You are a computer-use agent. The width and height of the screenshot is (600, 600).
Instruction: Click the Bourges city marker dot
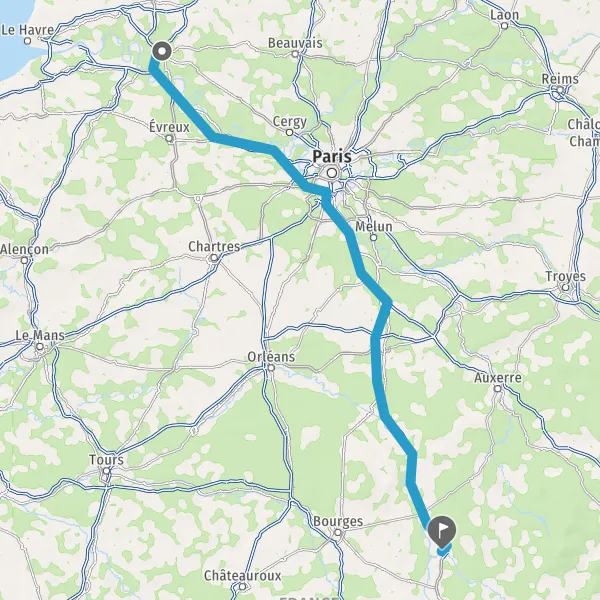[338, 532]
